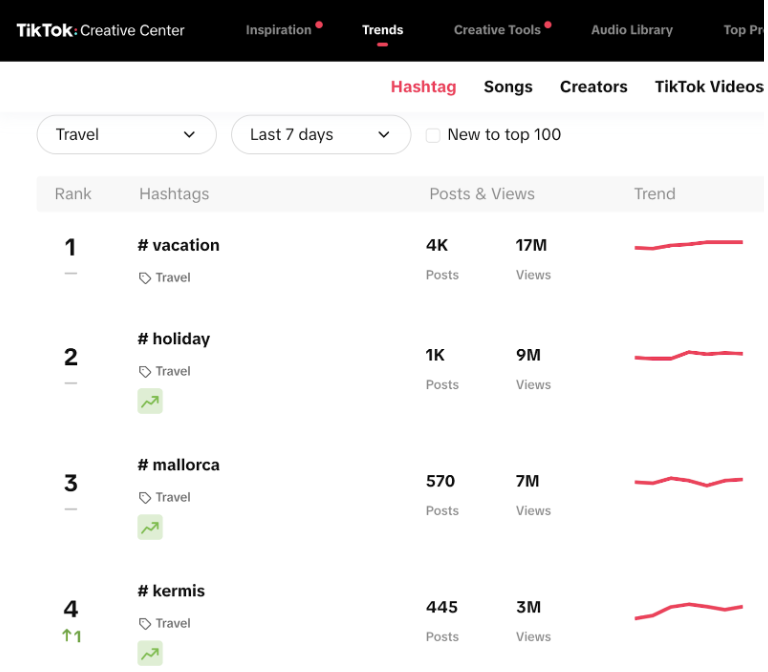768x672 pixels.
Task: Open the # mallorca hashtag
Action: coord(178,465)
